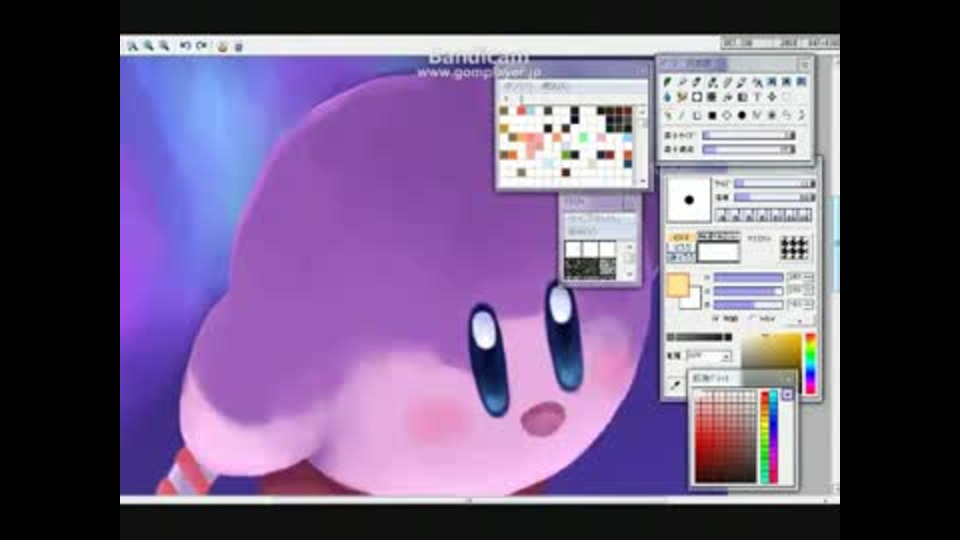The width and height of the screenshot is (960, 540).
Task: Adjust the top slider of the three color channel sliders
Action: [748, 277]
